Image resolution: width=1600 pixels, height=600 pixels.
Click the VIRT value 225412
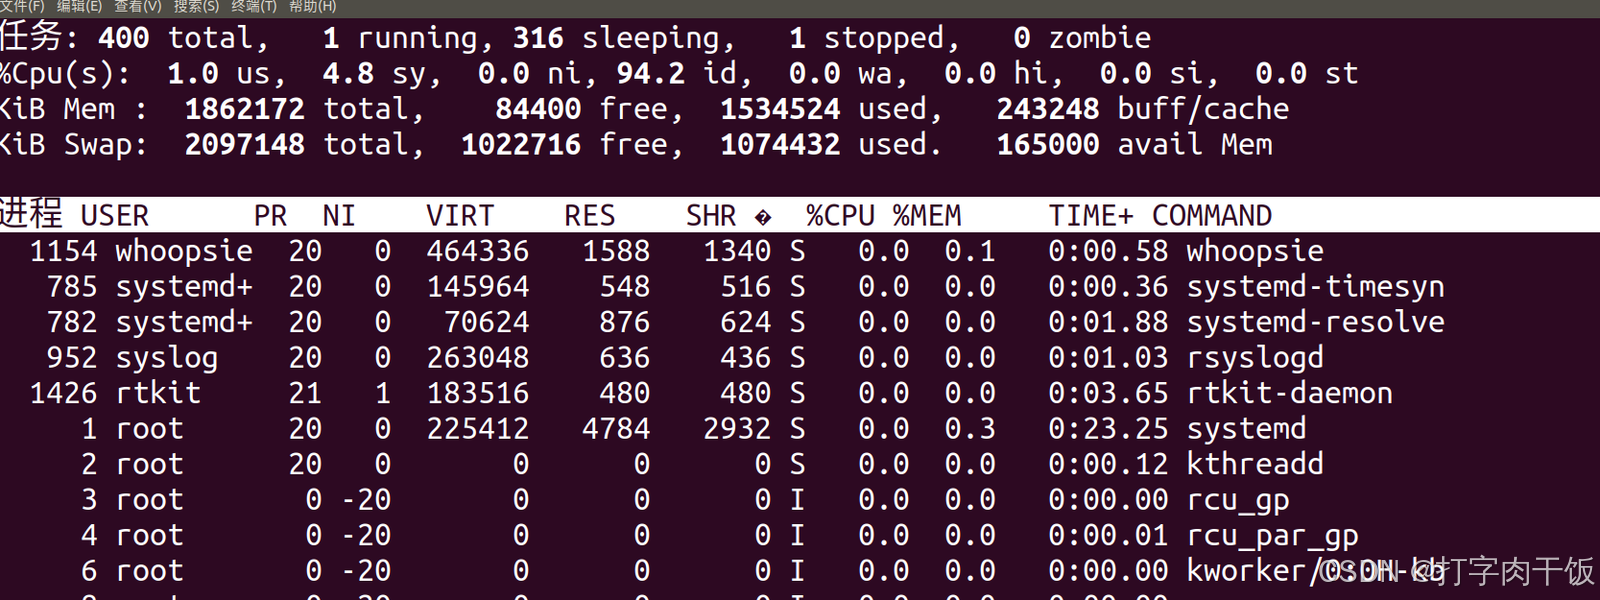tap(478, 430)
